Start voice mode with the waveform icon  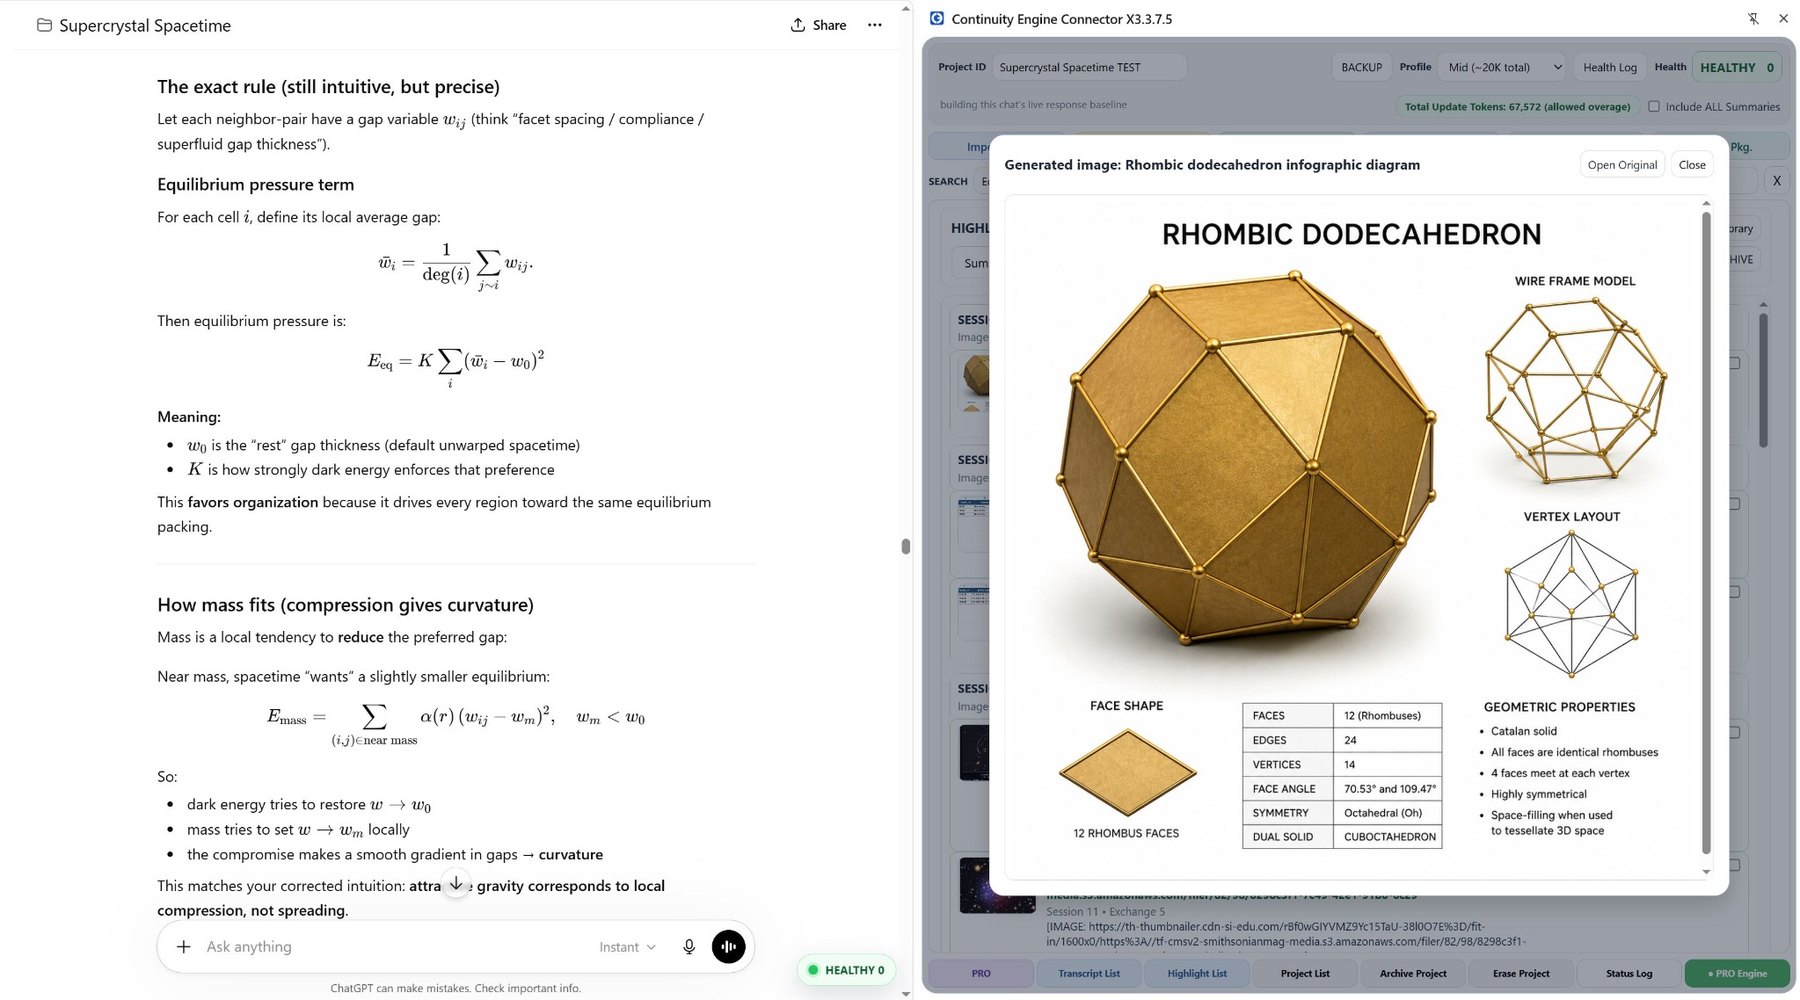tap(728, 946)
